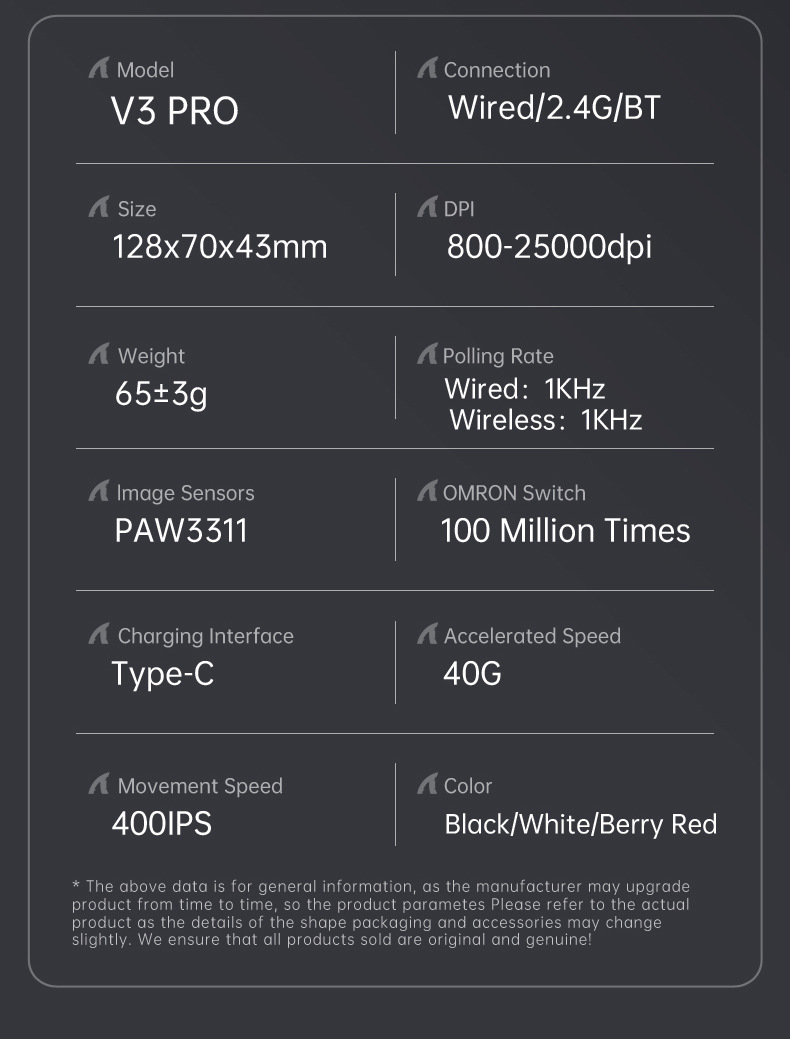Viewport: 790px width, 1039px height.
Task: Click the logo icon beside Size
Action: tap(99, 208)
